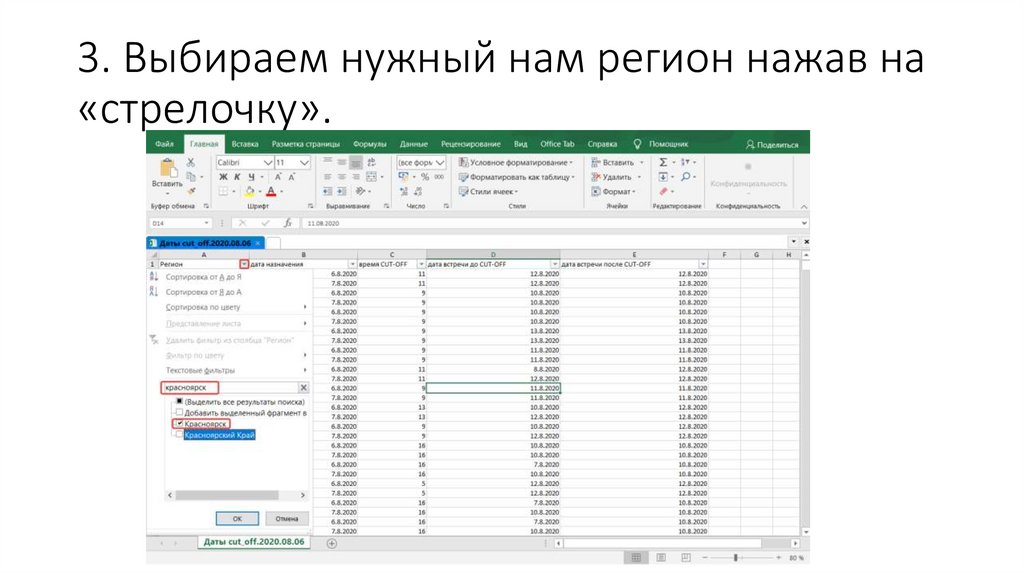The width and height of the screenshot is (1024, 574).
Task: Open the Регион column filter arrow
Action: tap(244, 264)
